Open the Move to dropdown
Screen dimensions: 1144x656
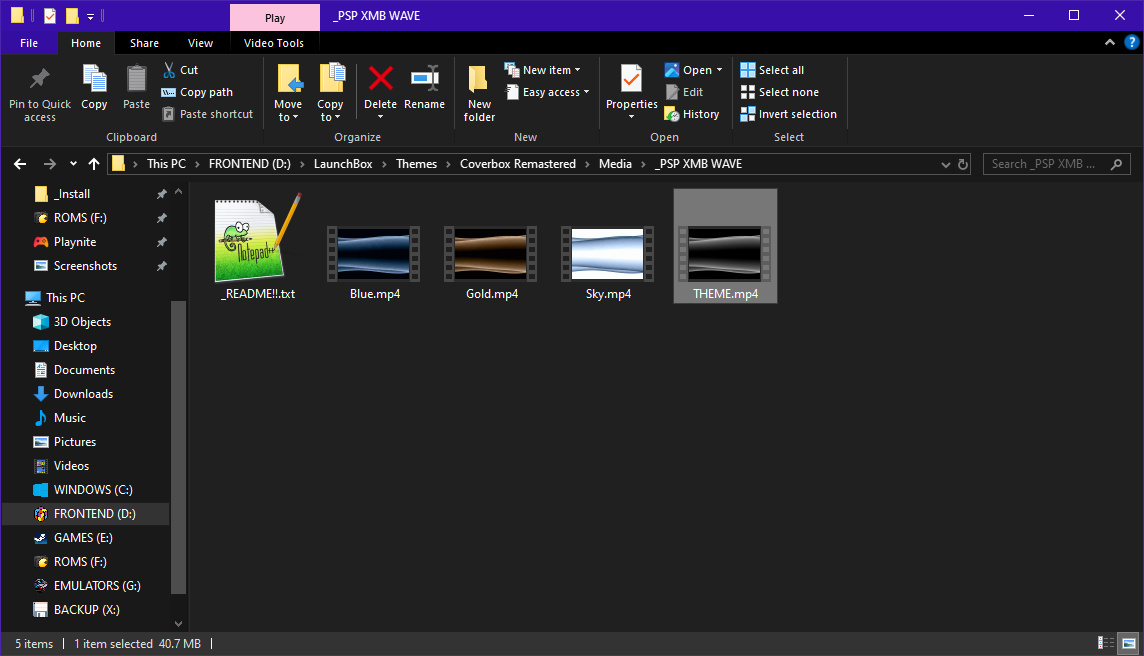point(288,93)
